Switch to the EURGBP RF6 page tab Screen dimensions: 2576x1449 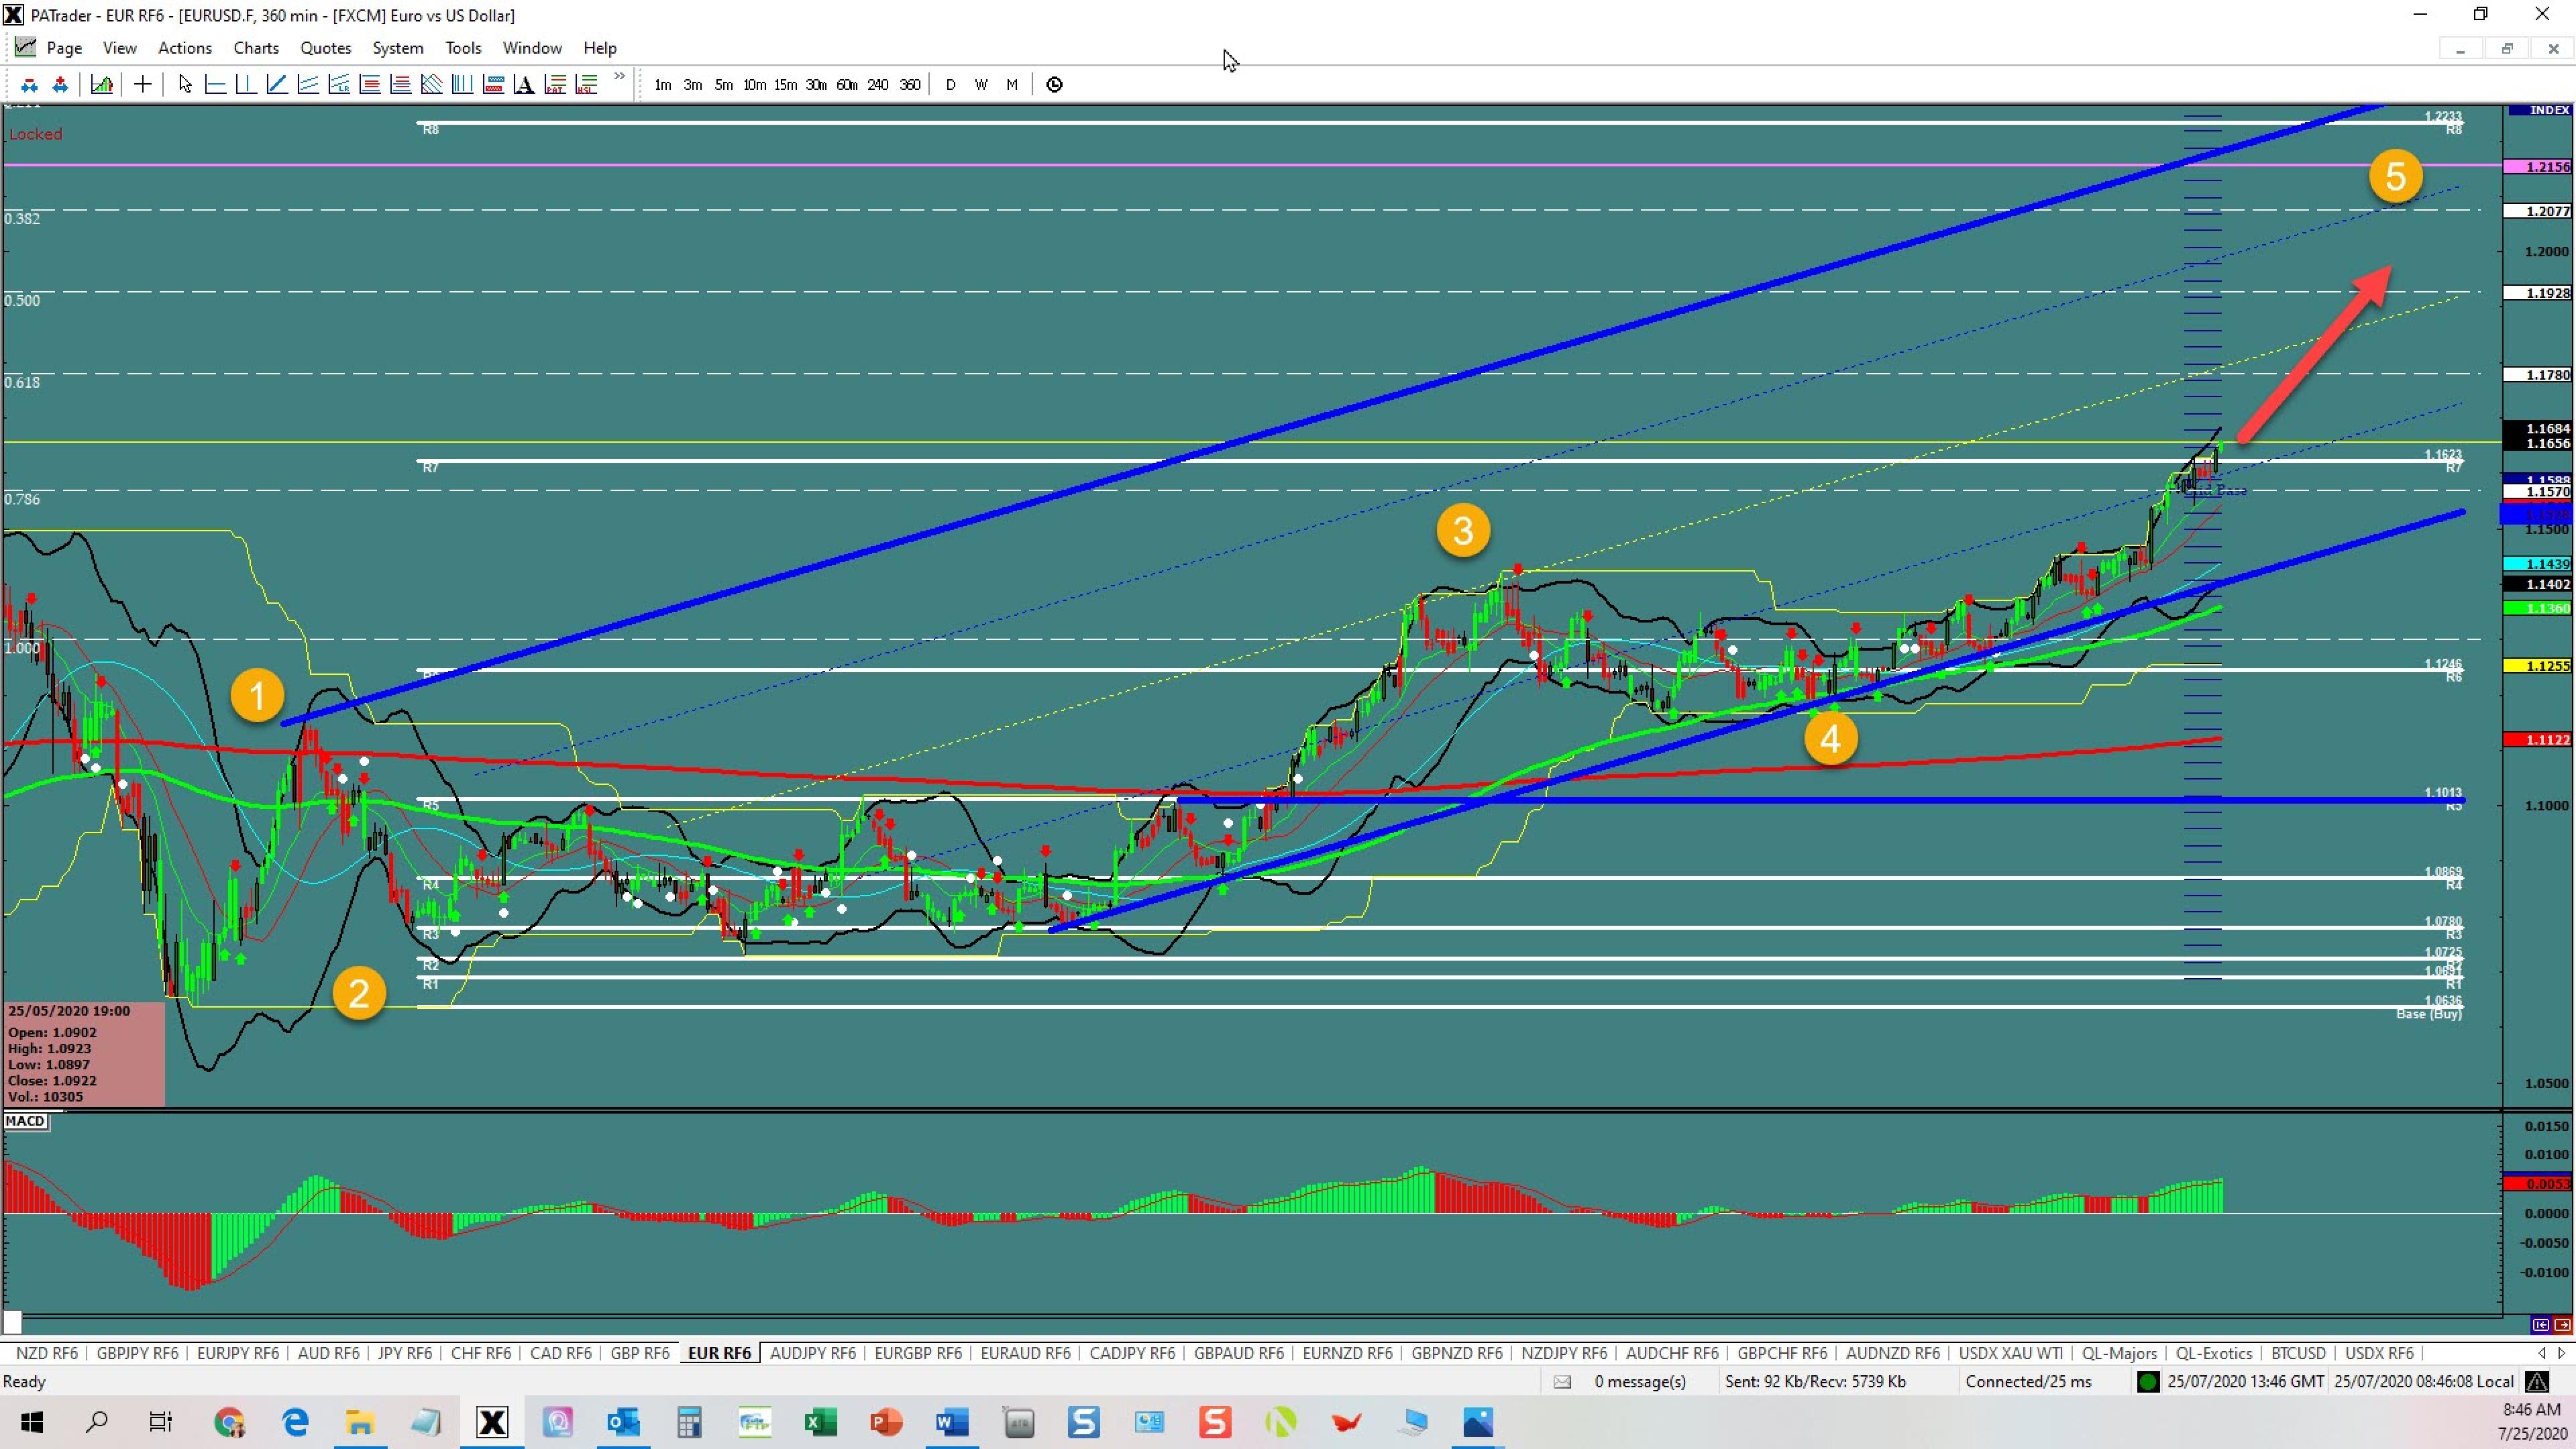918,1353
